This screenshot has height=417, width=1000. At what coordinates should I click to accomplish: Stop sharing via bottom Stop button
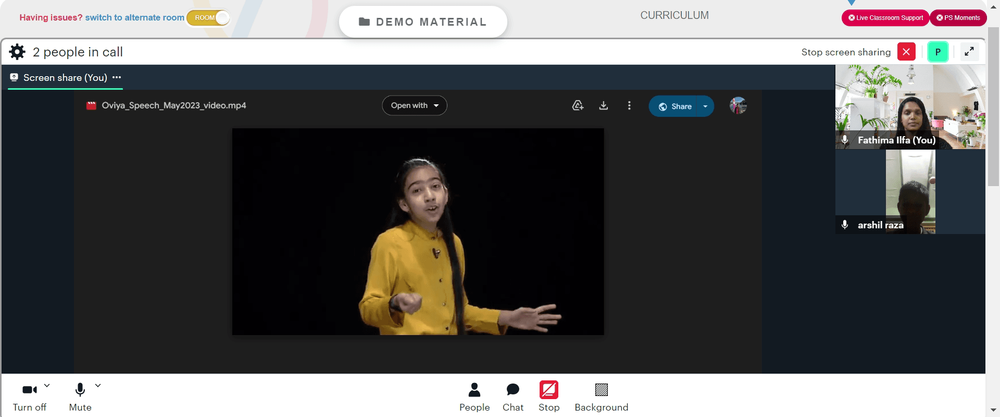548,397
